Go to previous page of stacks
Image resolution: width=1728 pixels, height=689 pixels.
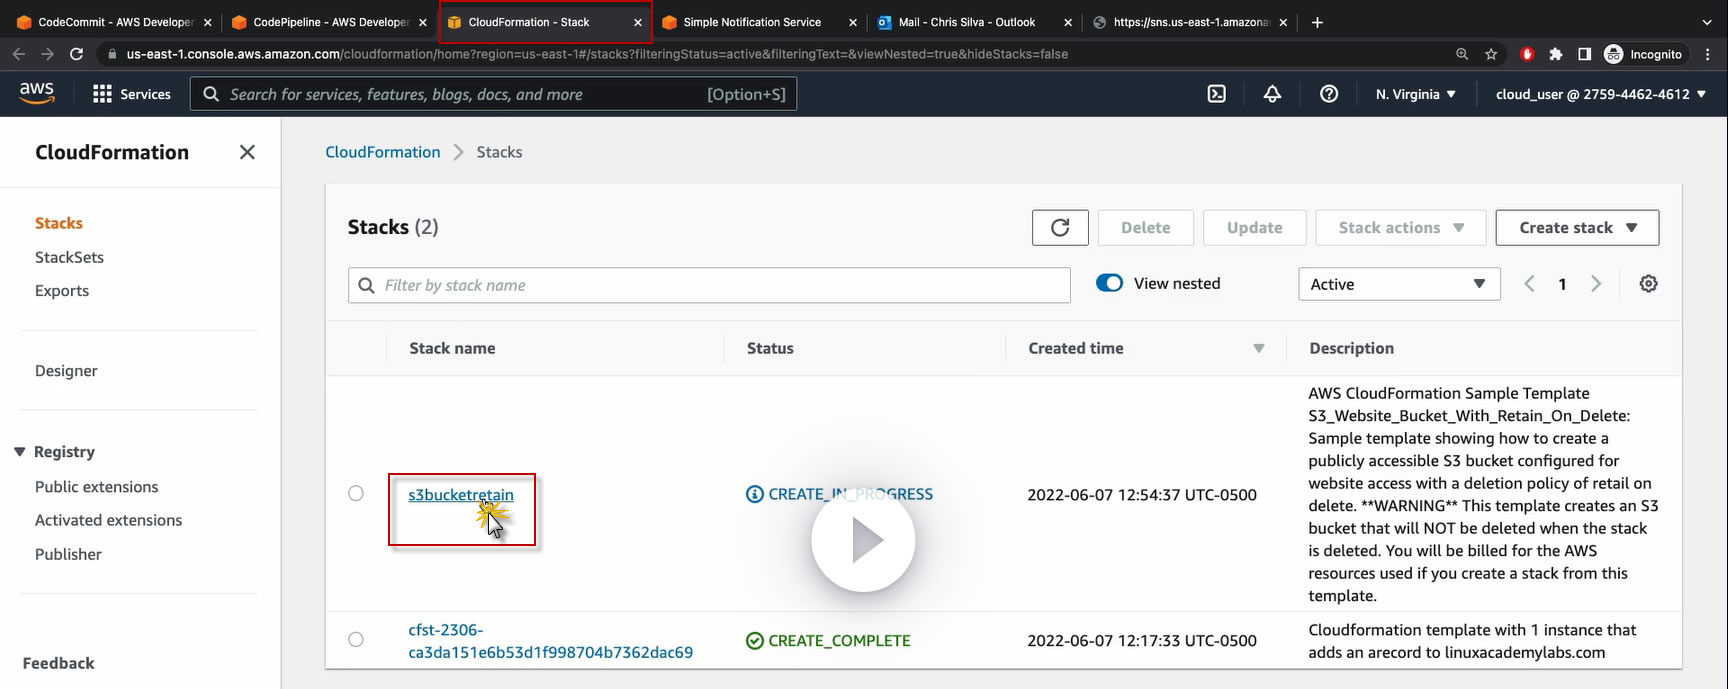[1529, 284]
